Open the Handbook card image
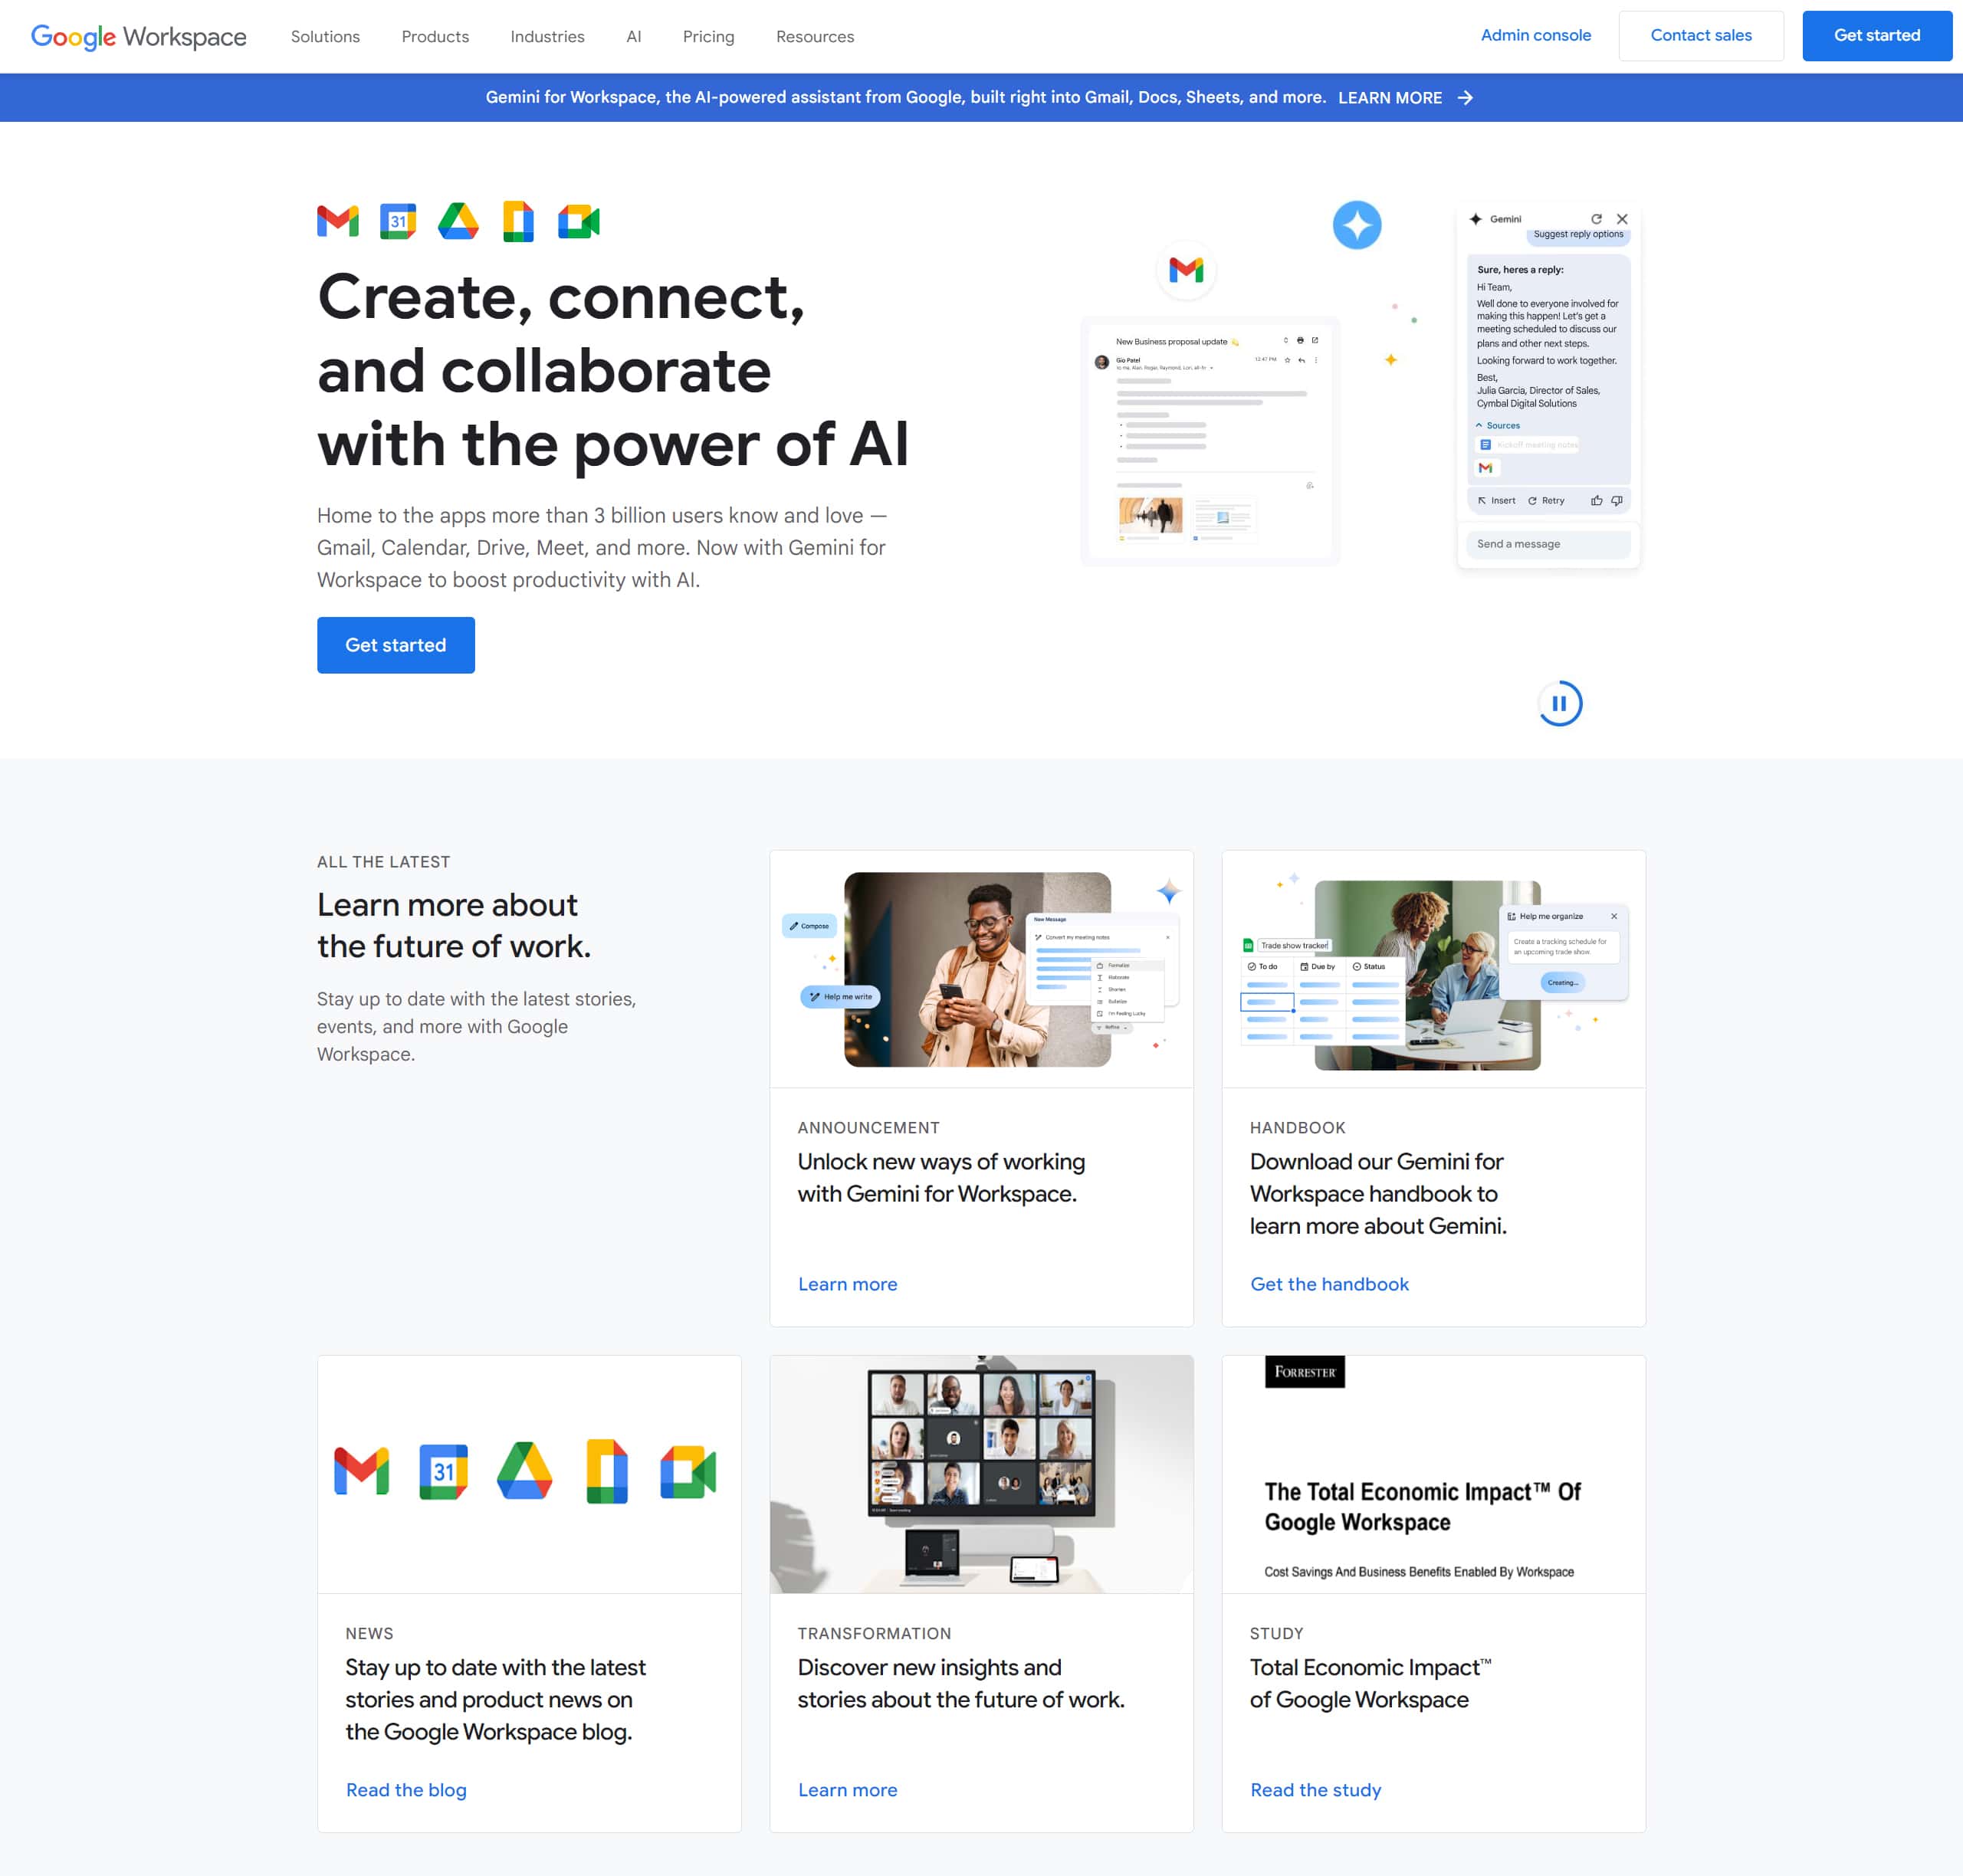 click(x=1433, y=969)
